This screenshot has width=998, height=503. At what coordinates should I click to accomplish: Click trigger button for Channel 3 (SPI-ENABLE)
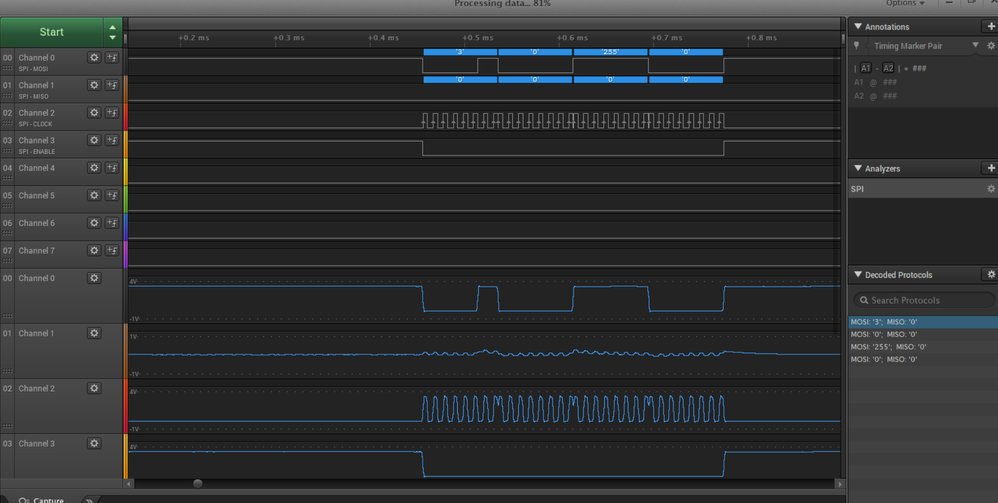coord(112,141)
